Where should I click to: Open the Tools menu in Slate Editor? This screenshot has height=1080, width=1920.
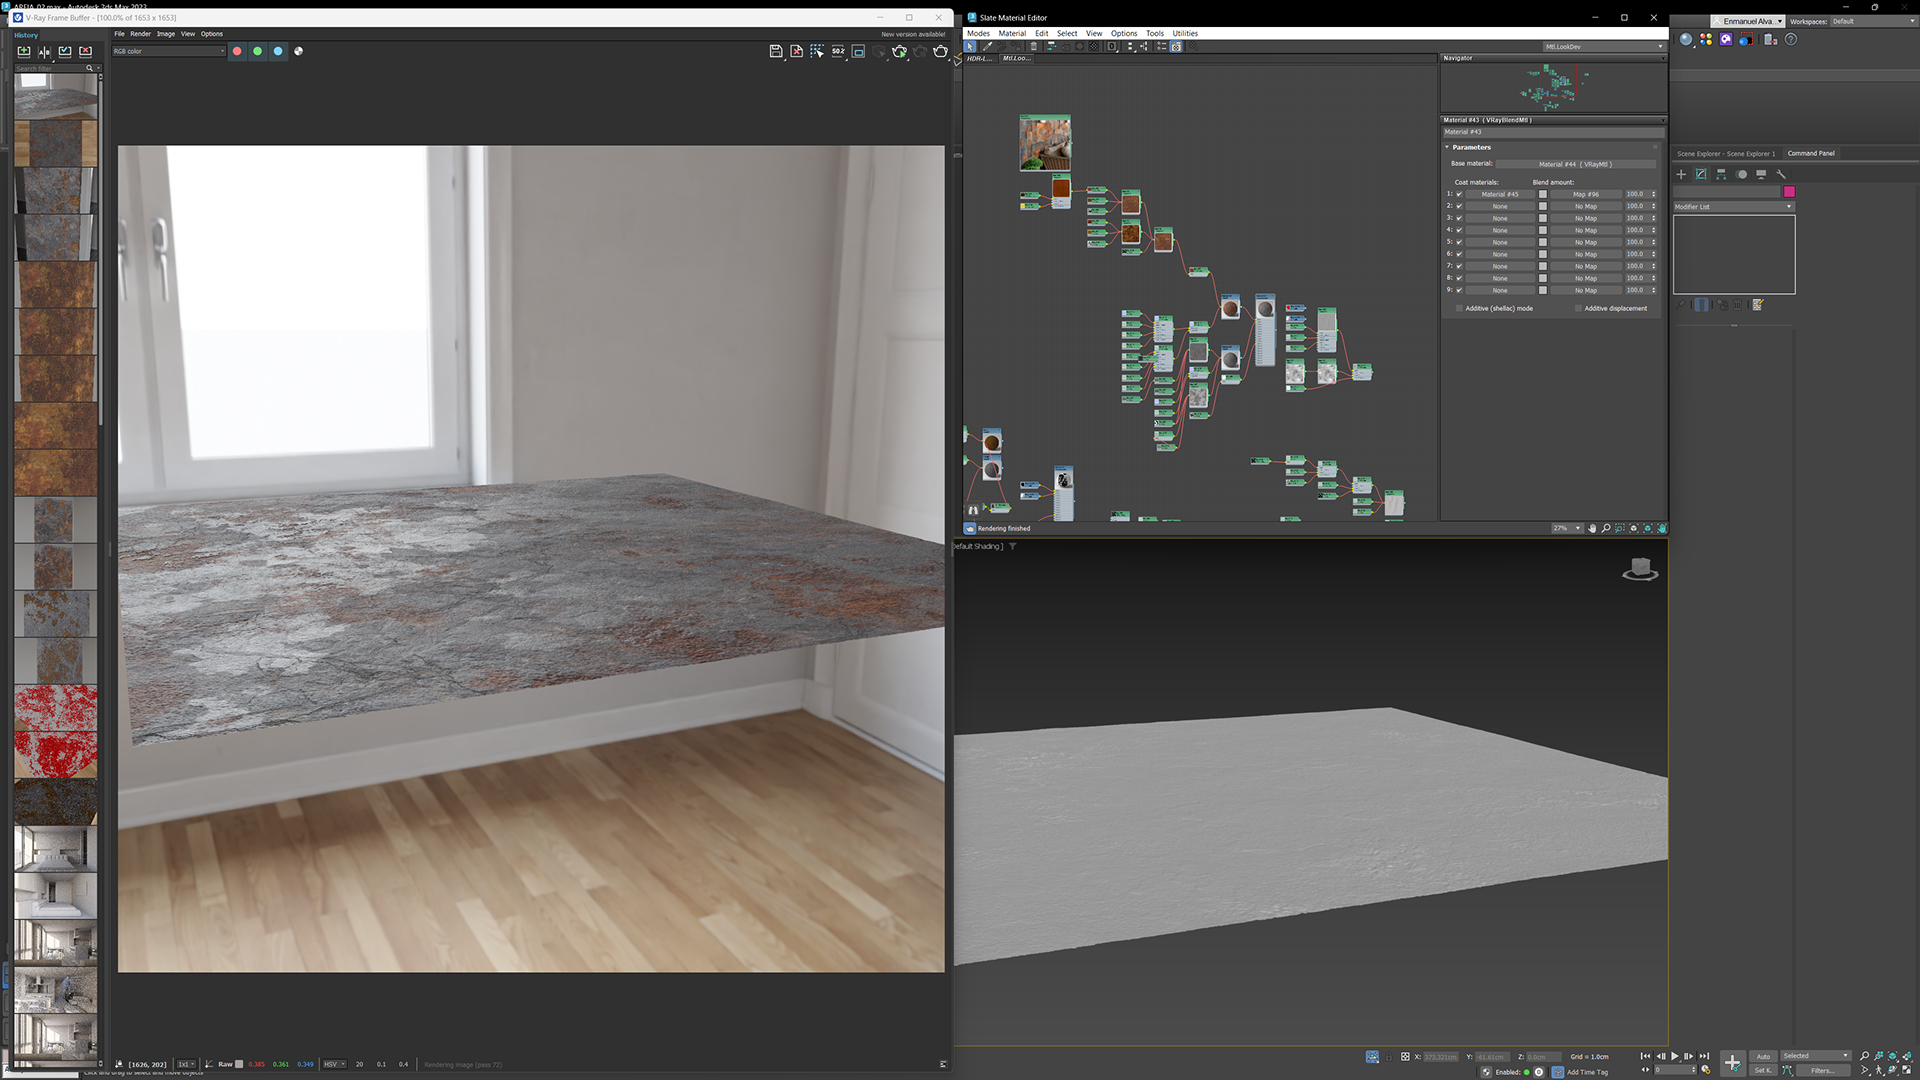pyautogui.click(x=1155, y=33)
